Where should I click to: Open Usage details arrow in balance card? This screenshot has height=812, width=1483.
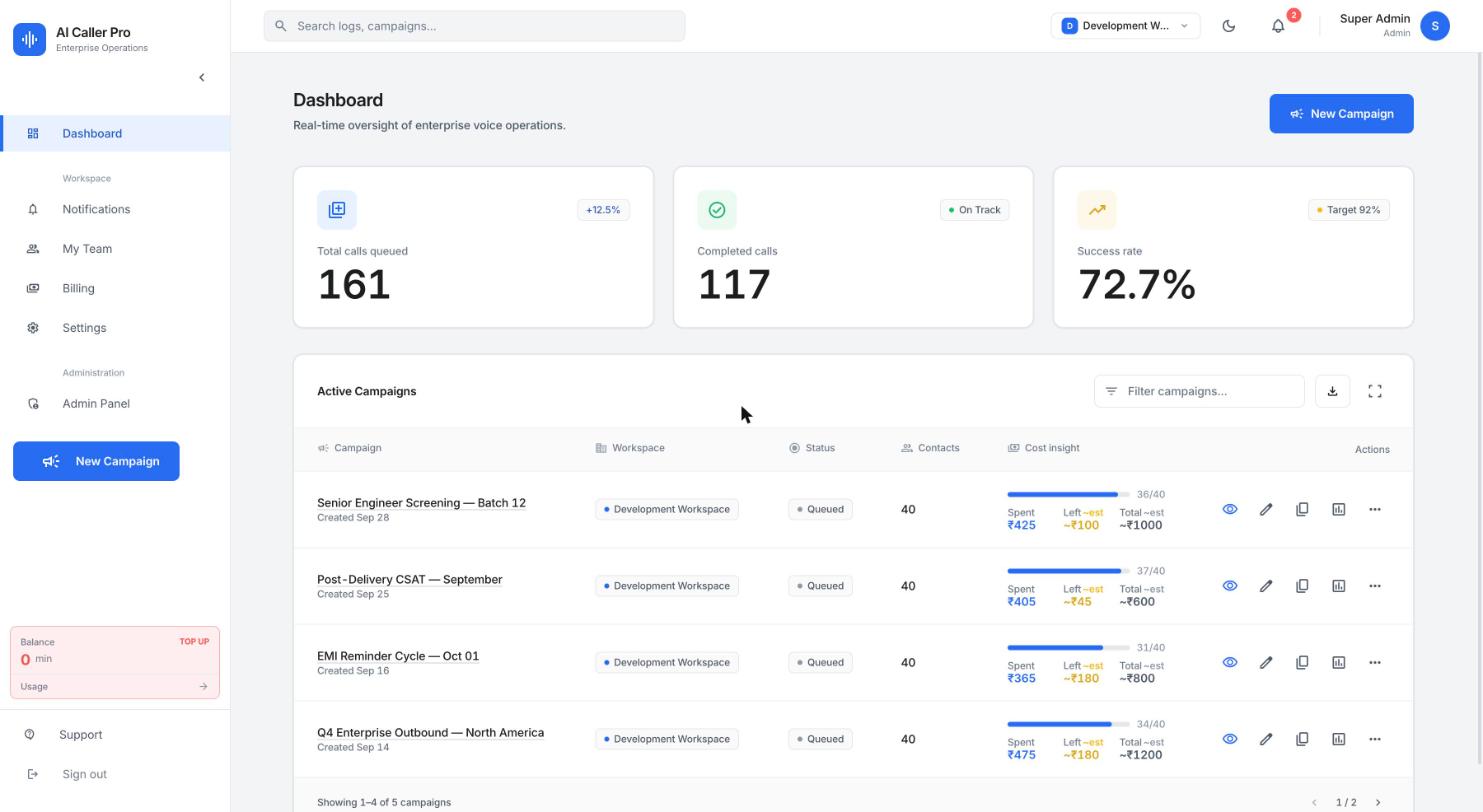click(203, 687)
